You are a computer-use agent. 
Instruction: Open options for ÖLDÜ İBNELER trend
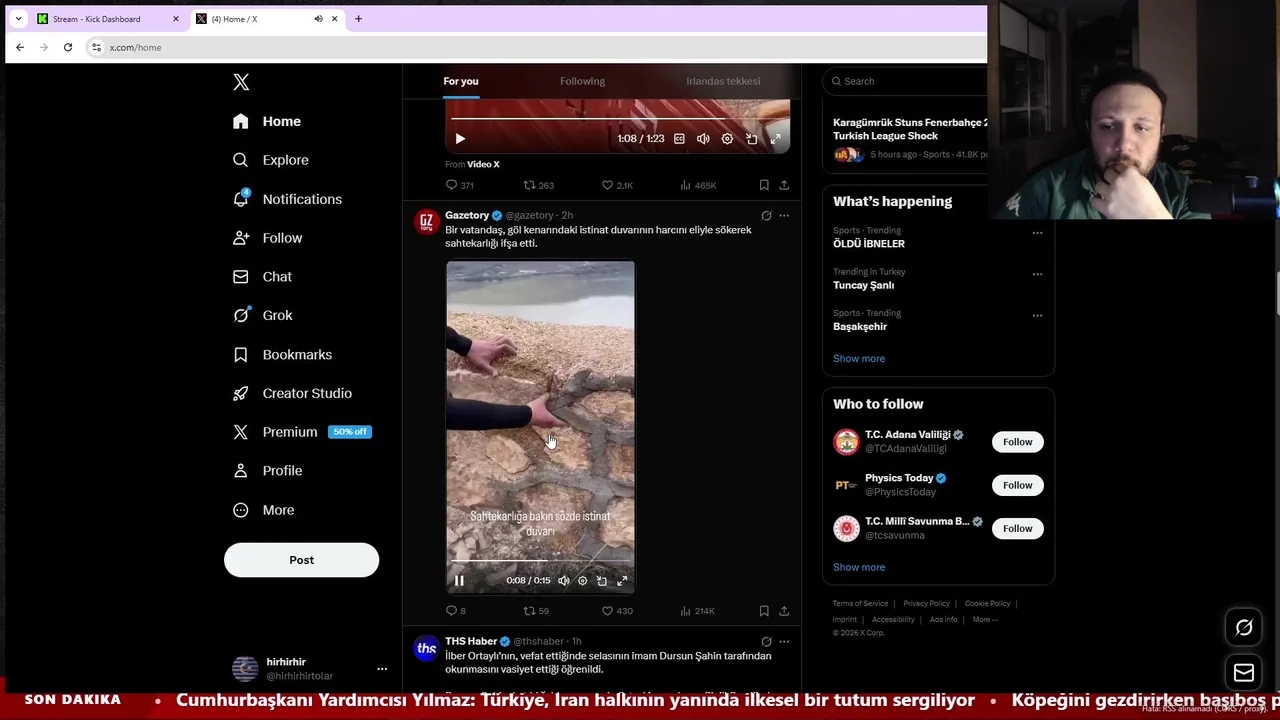pyautogui.click(x=1037, y=233)
